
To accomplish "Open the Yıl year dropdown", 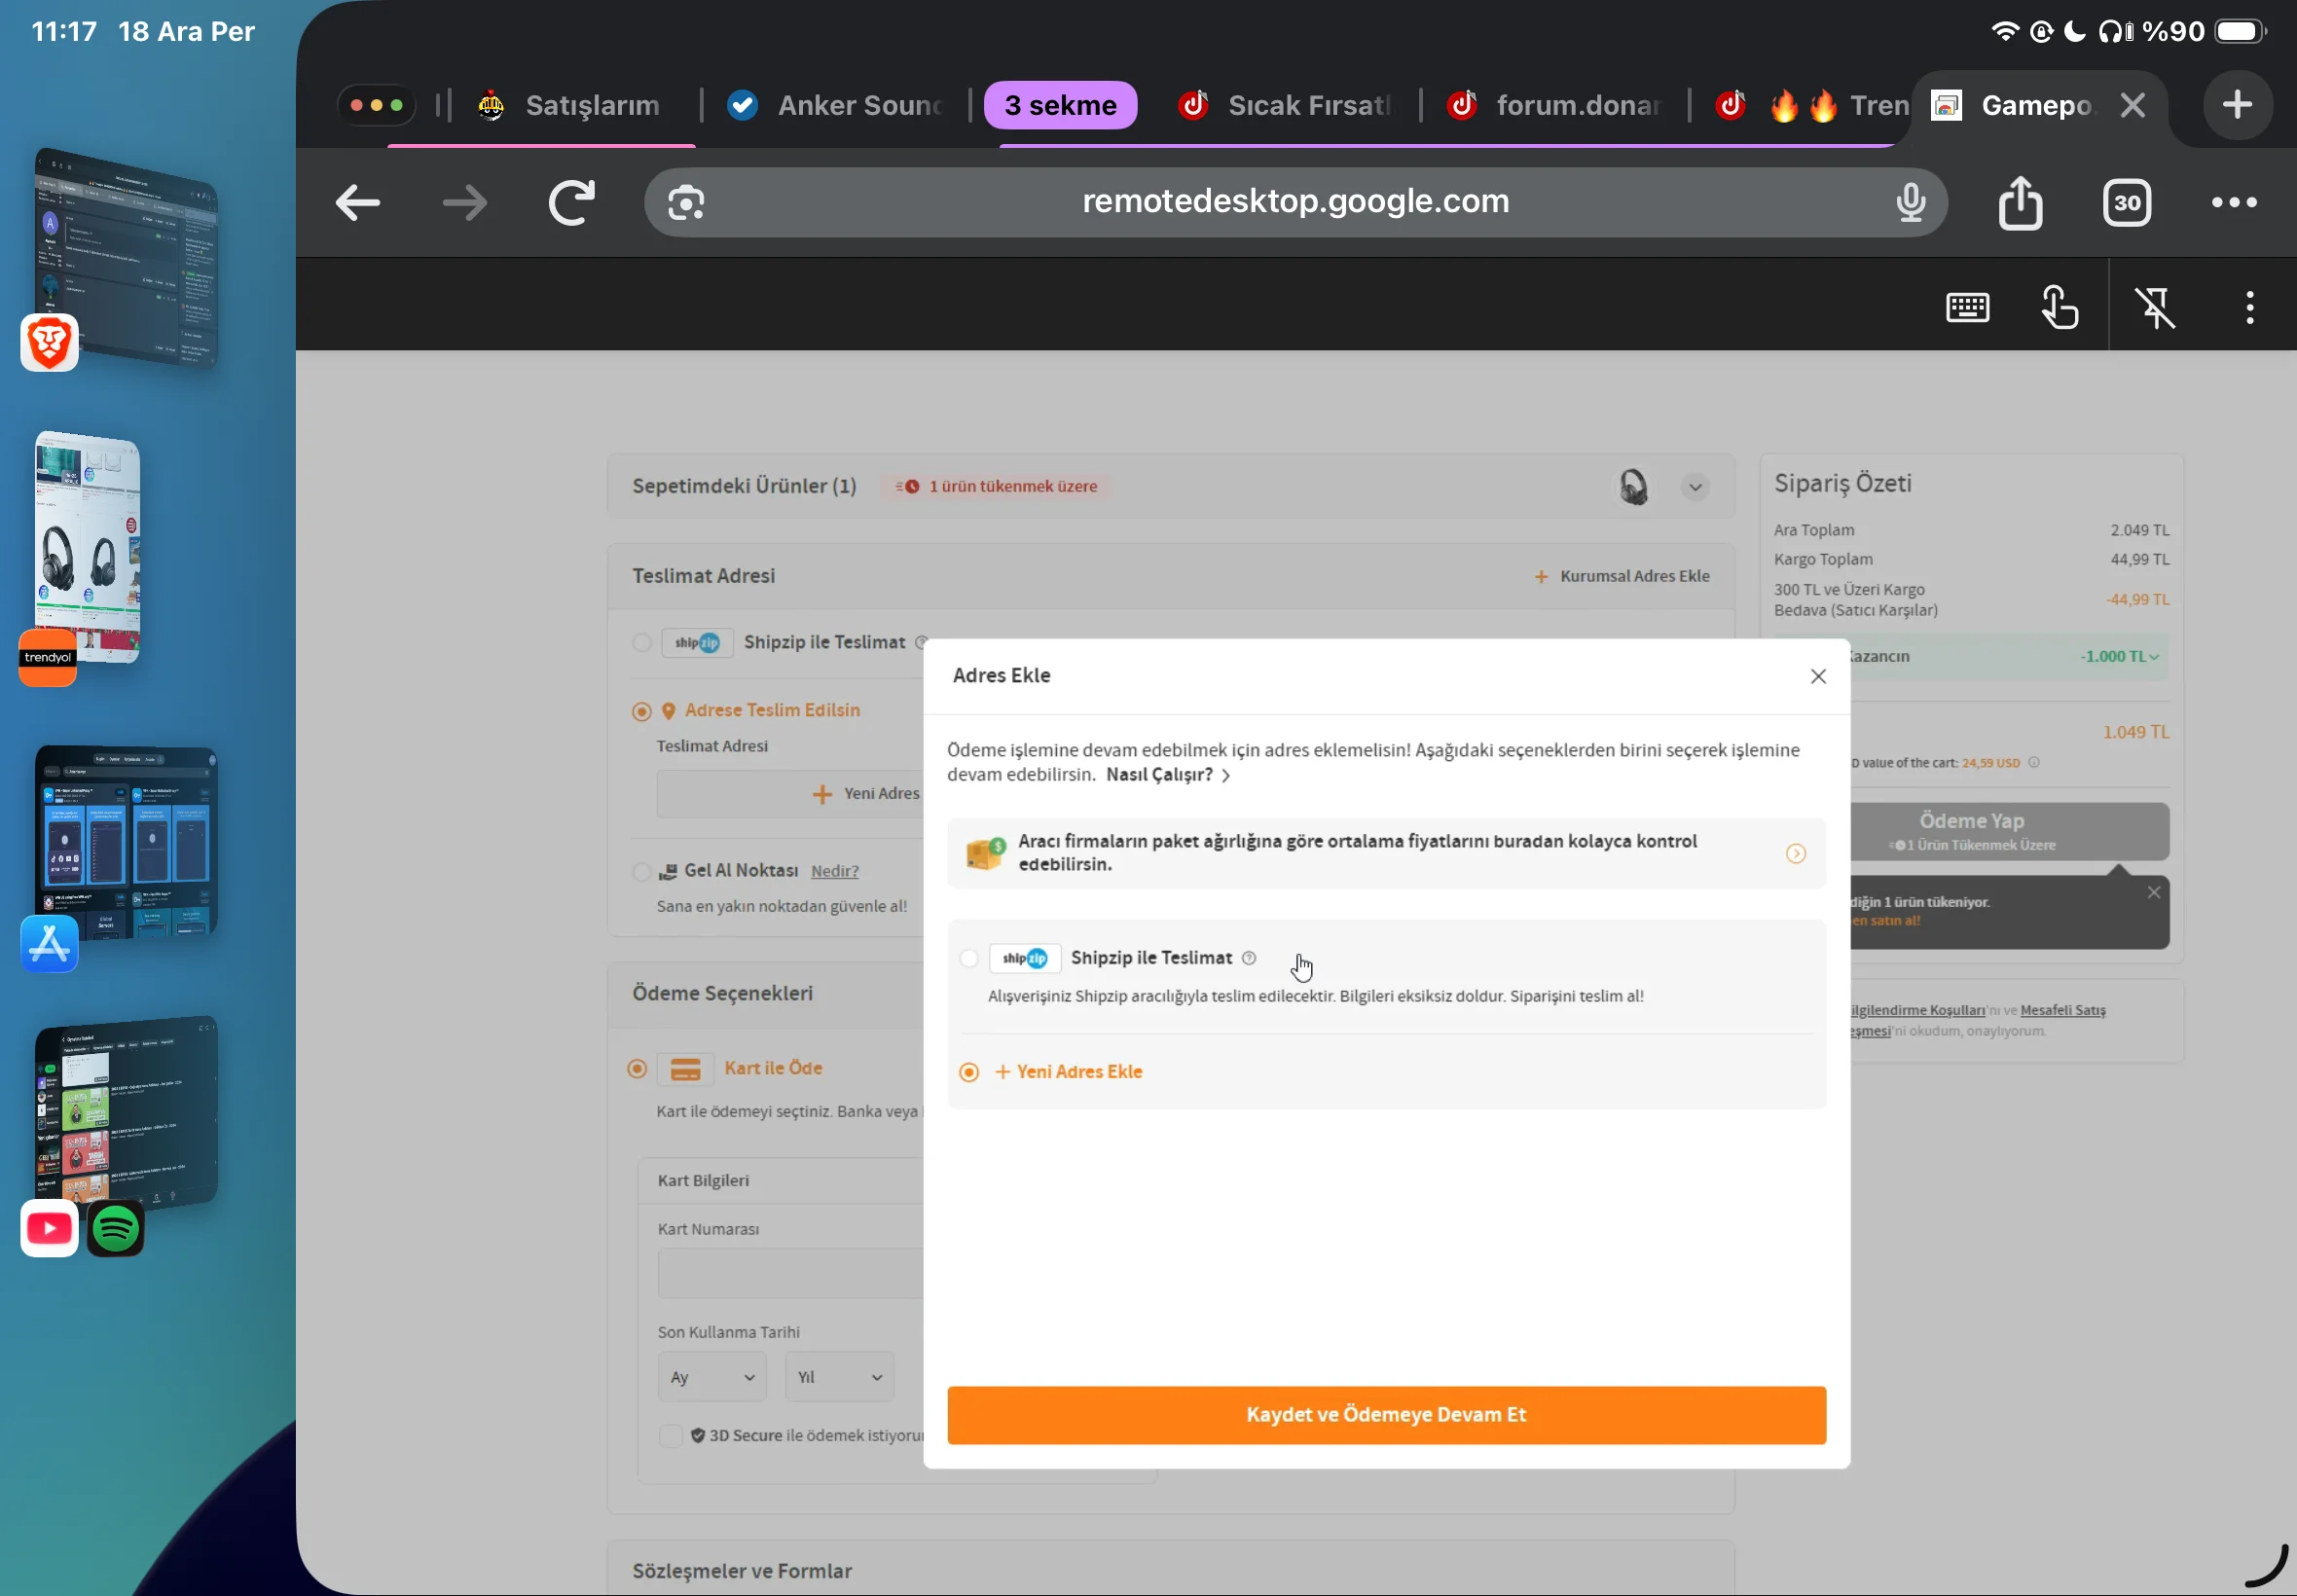I will tap(839, 1377).
